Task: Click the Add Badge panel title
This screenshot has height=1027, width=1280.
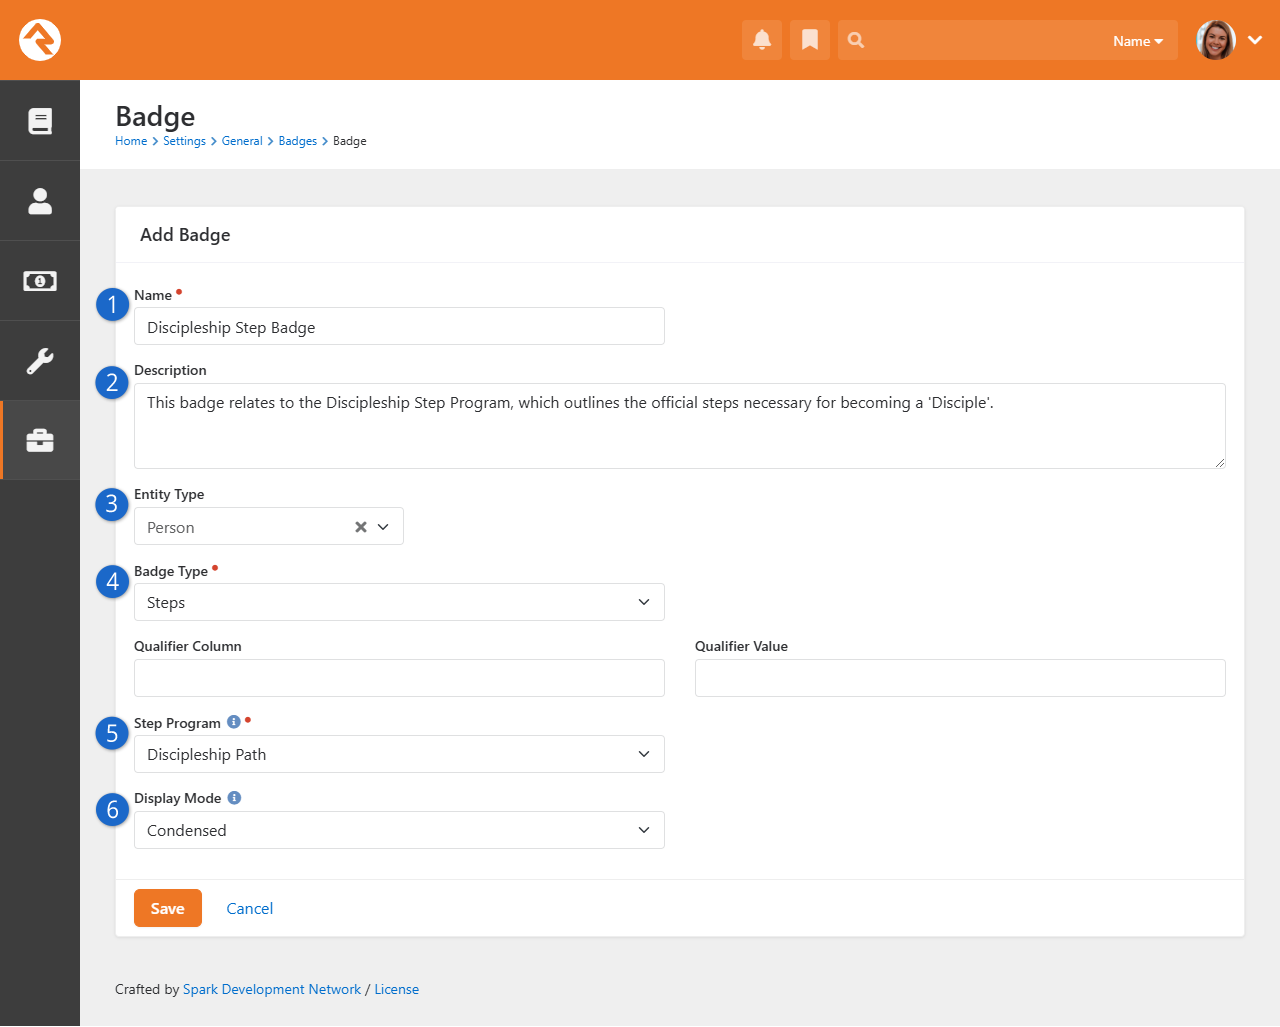Action: (185, 235)
